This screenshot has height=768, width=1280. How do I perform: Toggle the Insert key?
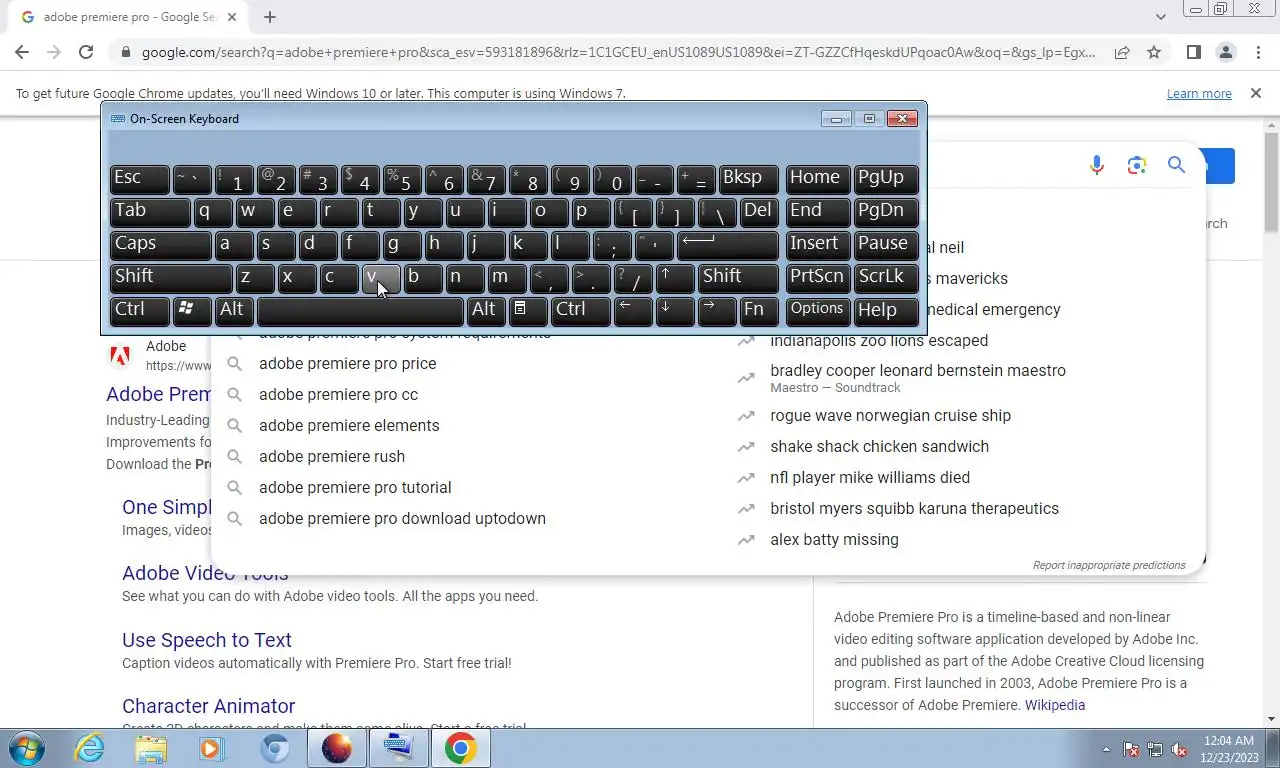point(818,245)
